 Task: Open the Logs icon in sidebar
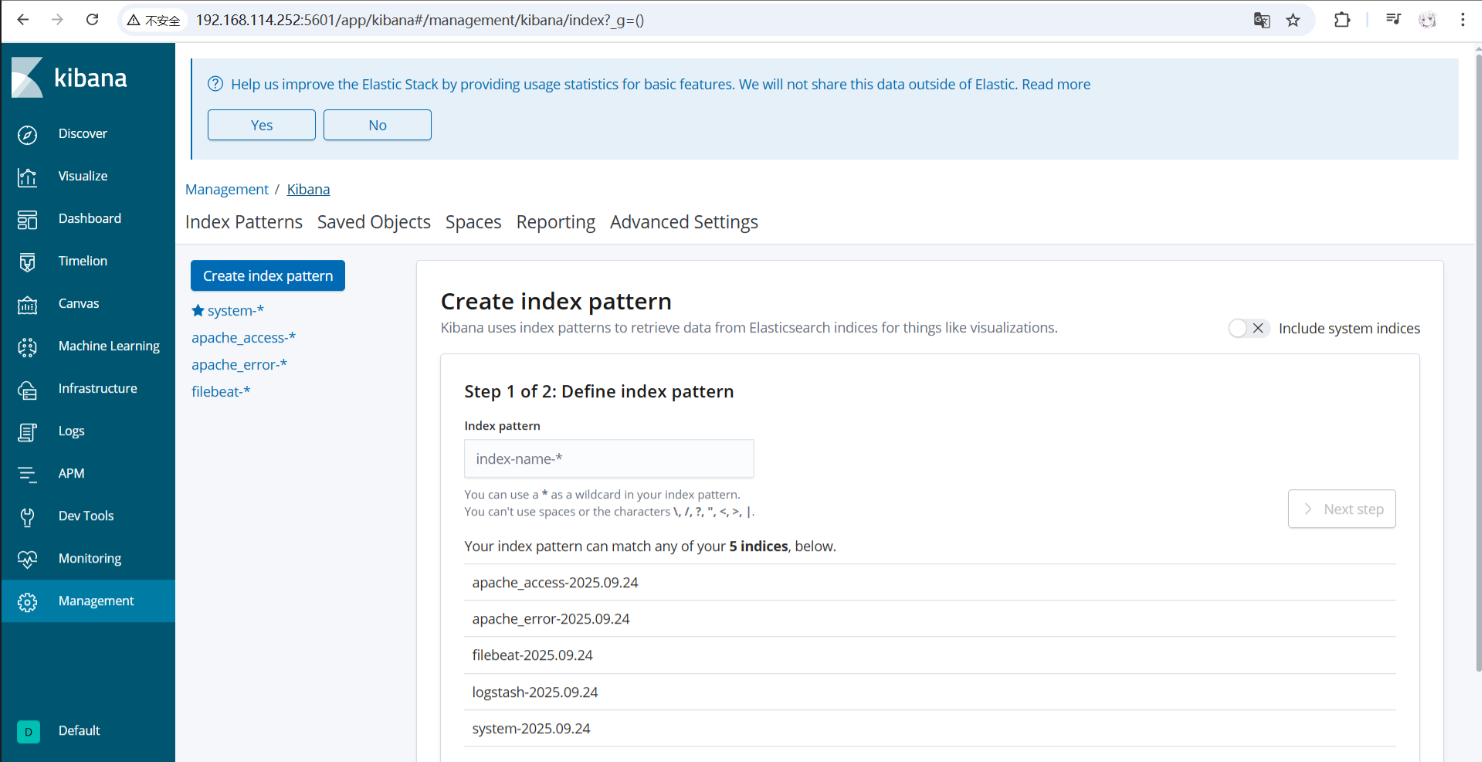(27, 431)
